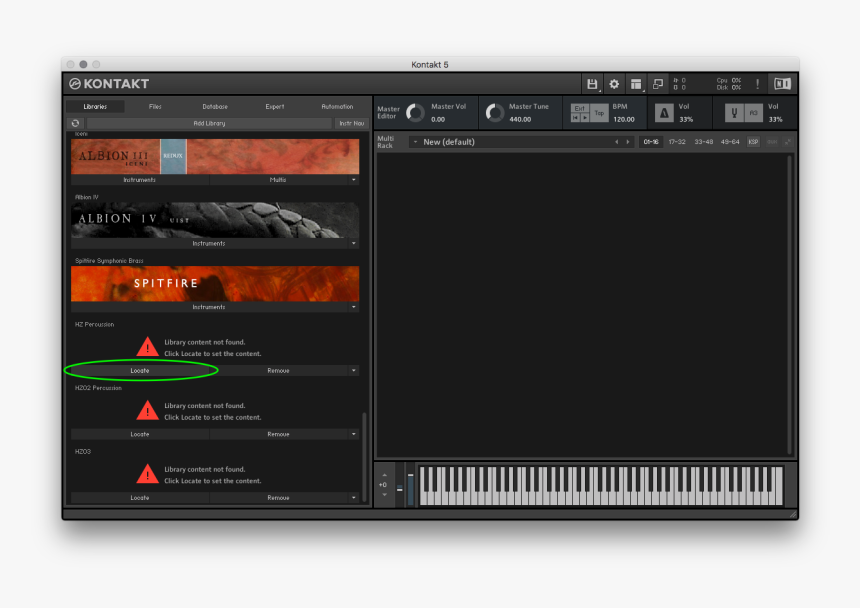
Task: Click the Add Library button
Action: [209, 123]
